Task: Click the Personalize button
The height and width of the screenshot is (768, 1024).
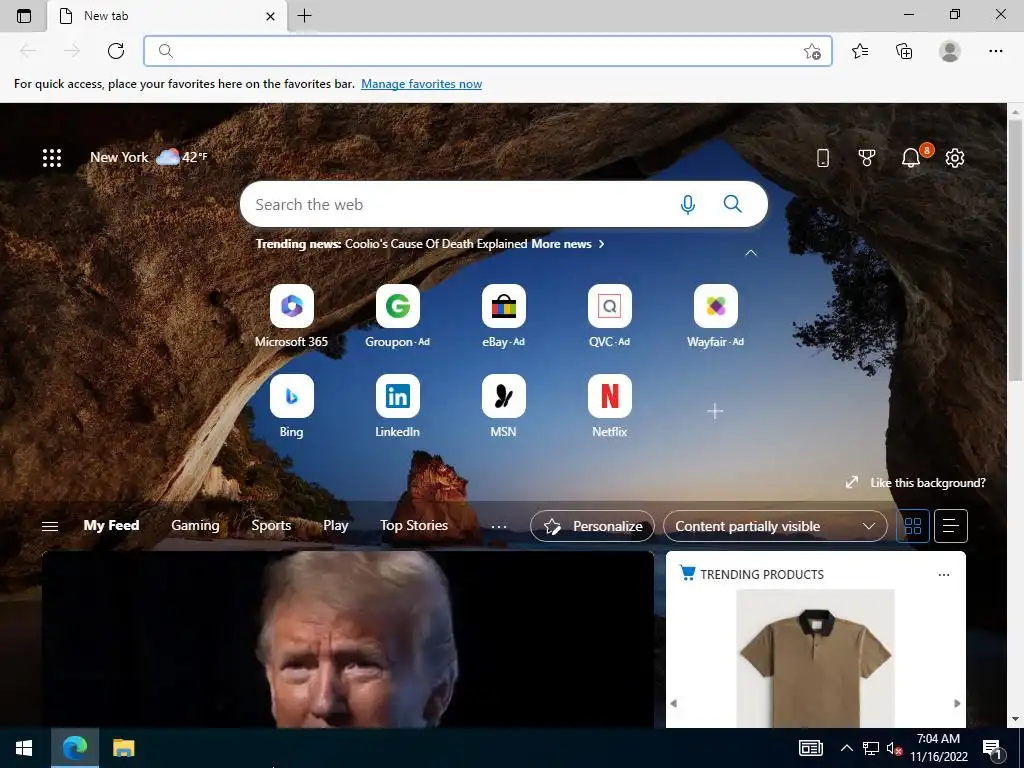Action: pos(592,526)
